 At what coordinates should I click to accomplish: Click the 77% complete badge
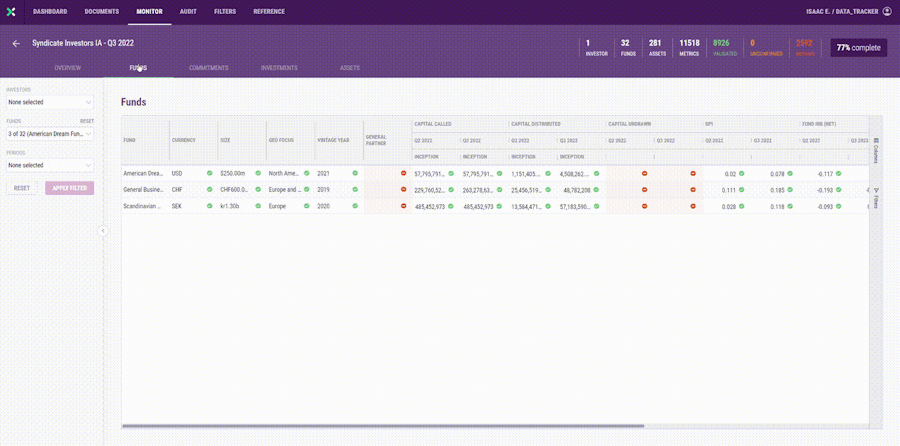(859, 48)
